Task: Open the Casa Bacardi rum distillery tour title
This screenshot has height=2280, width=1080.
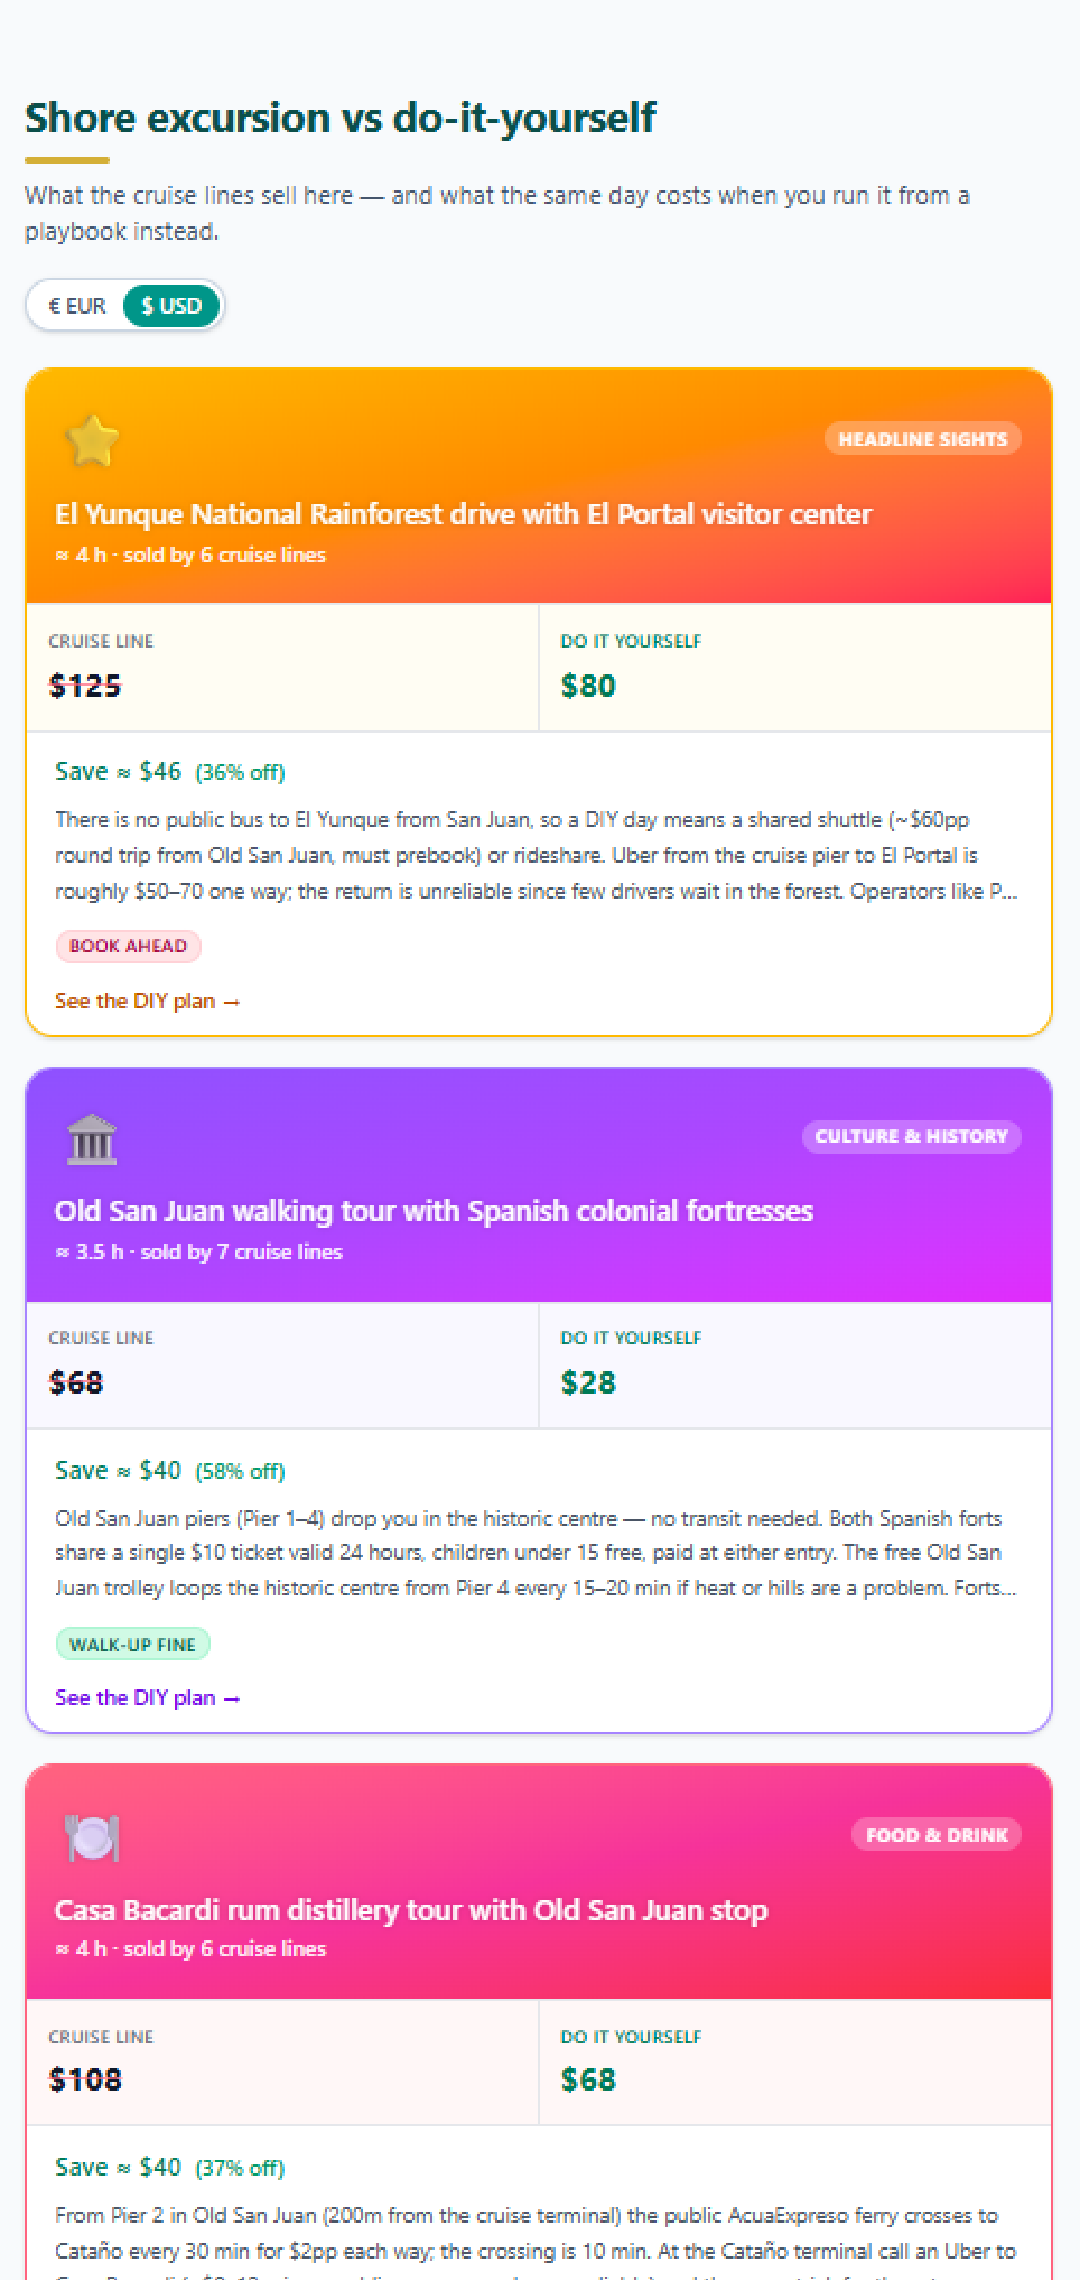Action: click(x=411, y=1910)
